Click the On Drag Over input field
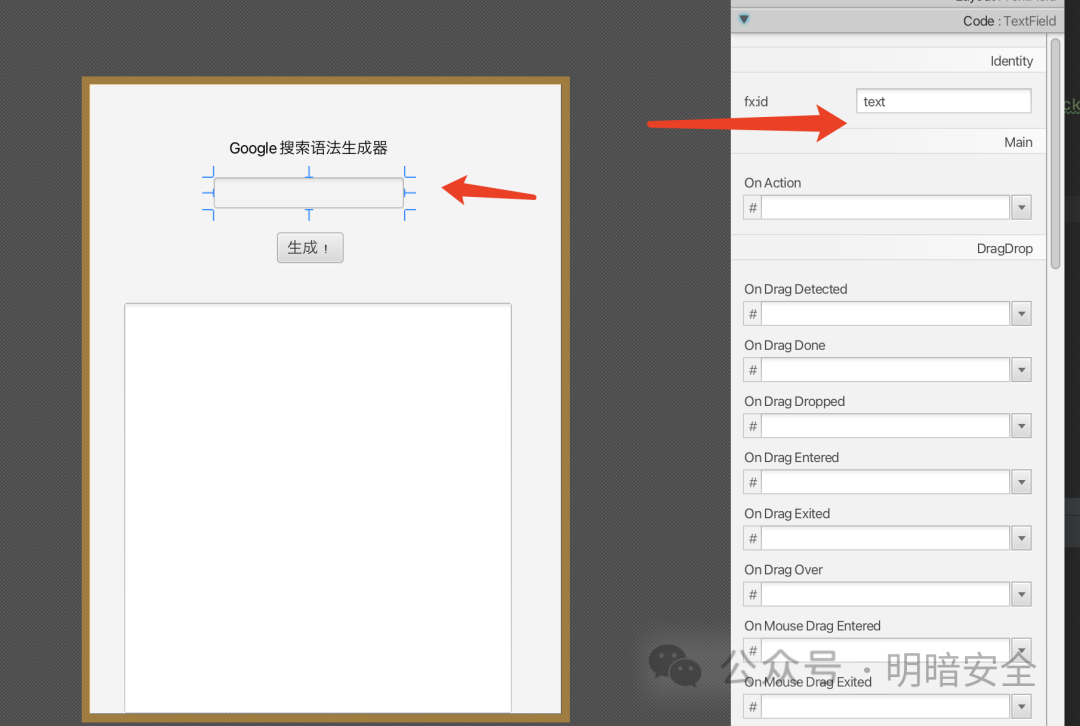Screen dimensions: 1080x726 click(x=885, y=594)
